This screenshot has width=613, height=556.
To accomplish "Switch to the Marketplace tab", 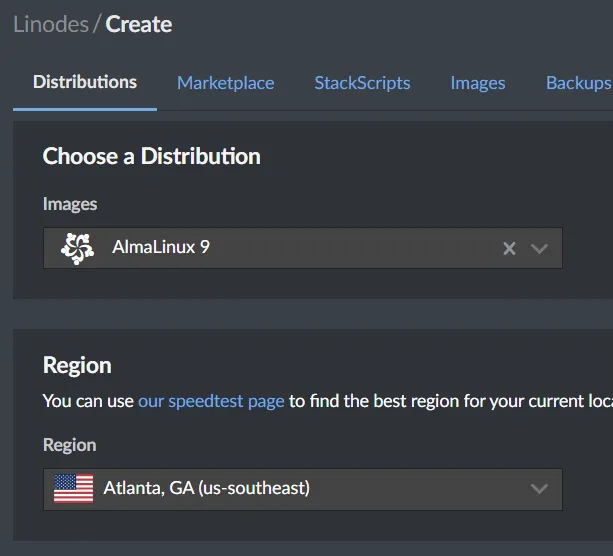I will coord(225,83).
